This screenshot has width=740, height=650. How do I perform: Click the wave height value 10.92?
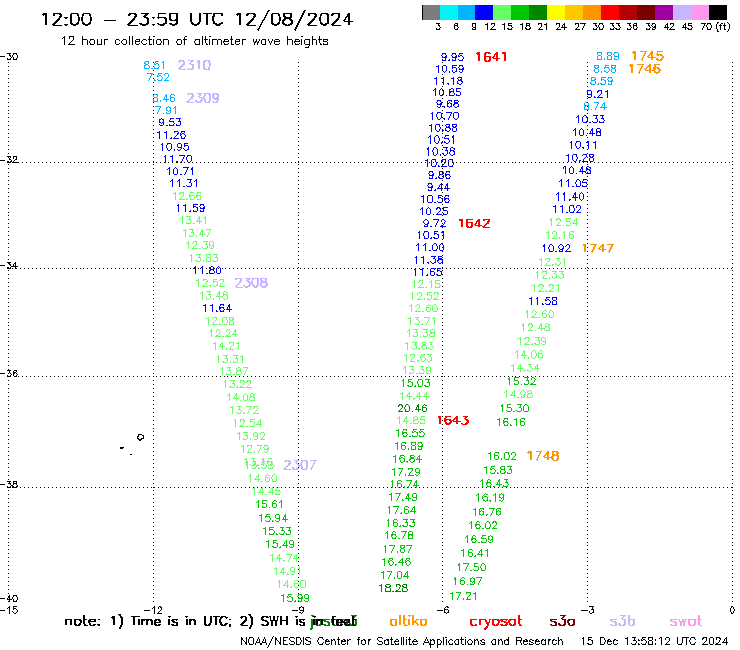pyautogui.click(x=556, y=248)
